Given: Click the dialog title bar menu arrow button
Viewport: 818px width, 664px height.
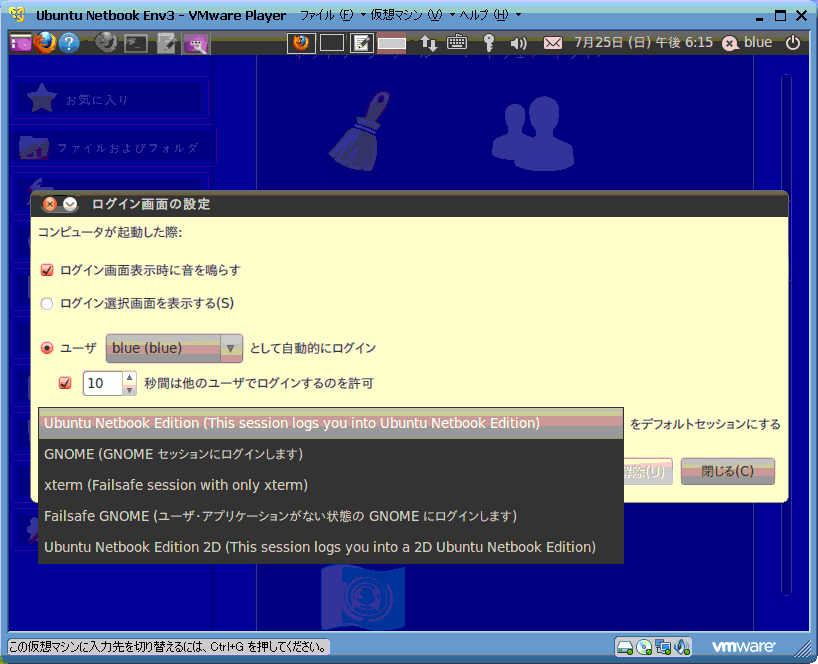Looking at the screenshot, I should (x=70, y=204).
